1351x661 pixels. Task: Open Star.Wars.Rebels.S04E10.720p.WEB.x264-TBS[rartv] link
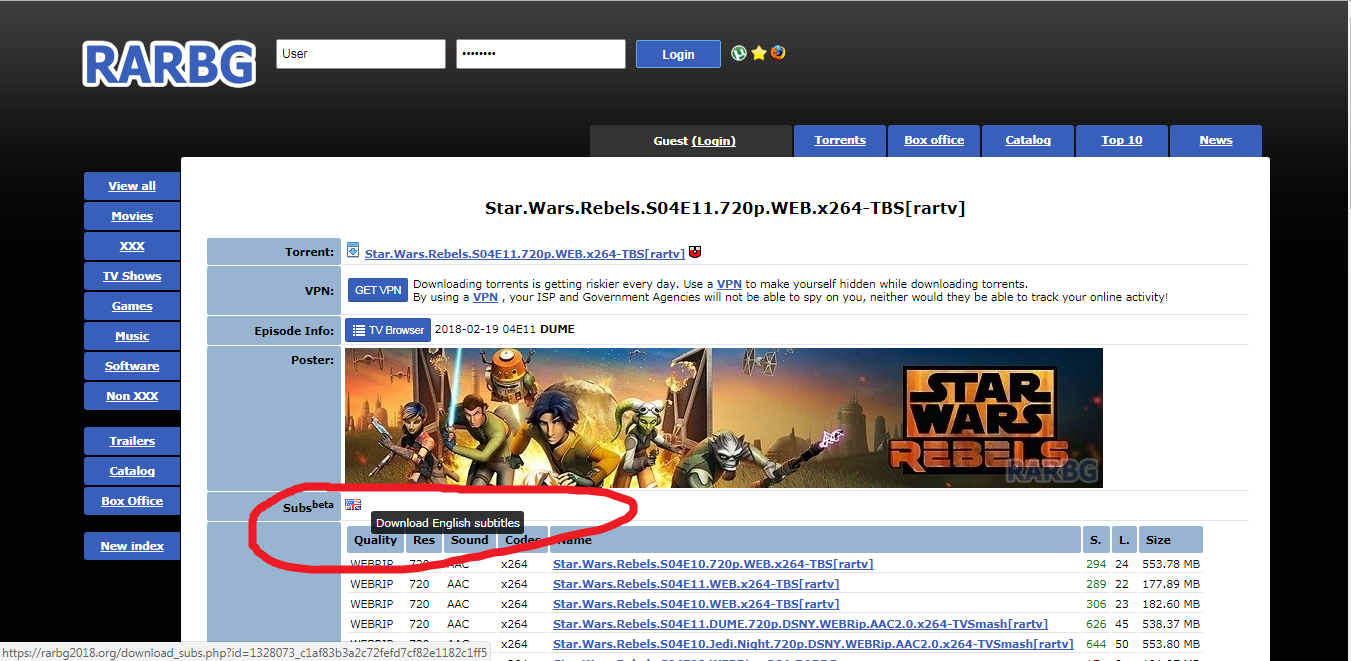click(713, 564)
